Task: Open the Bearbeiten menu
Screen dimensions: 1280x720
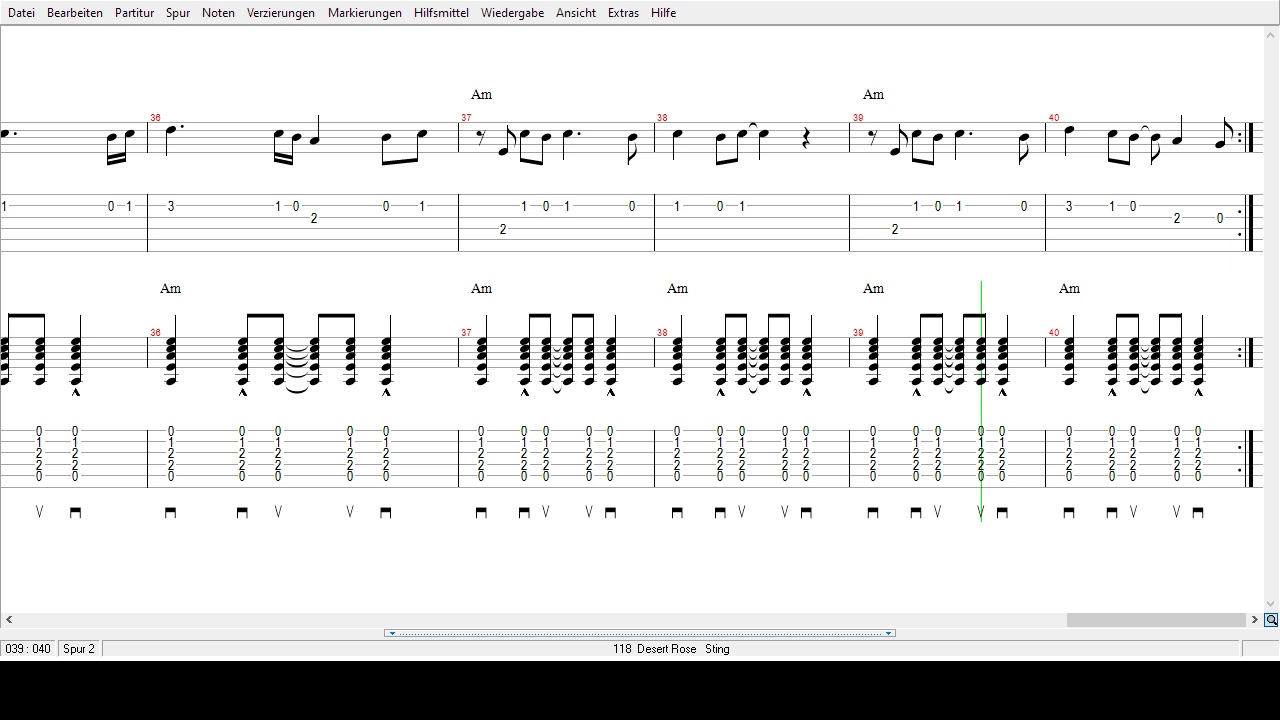Action: [75, 13]
